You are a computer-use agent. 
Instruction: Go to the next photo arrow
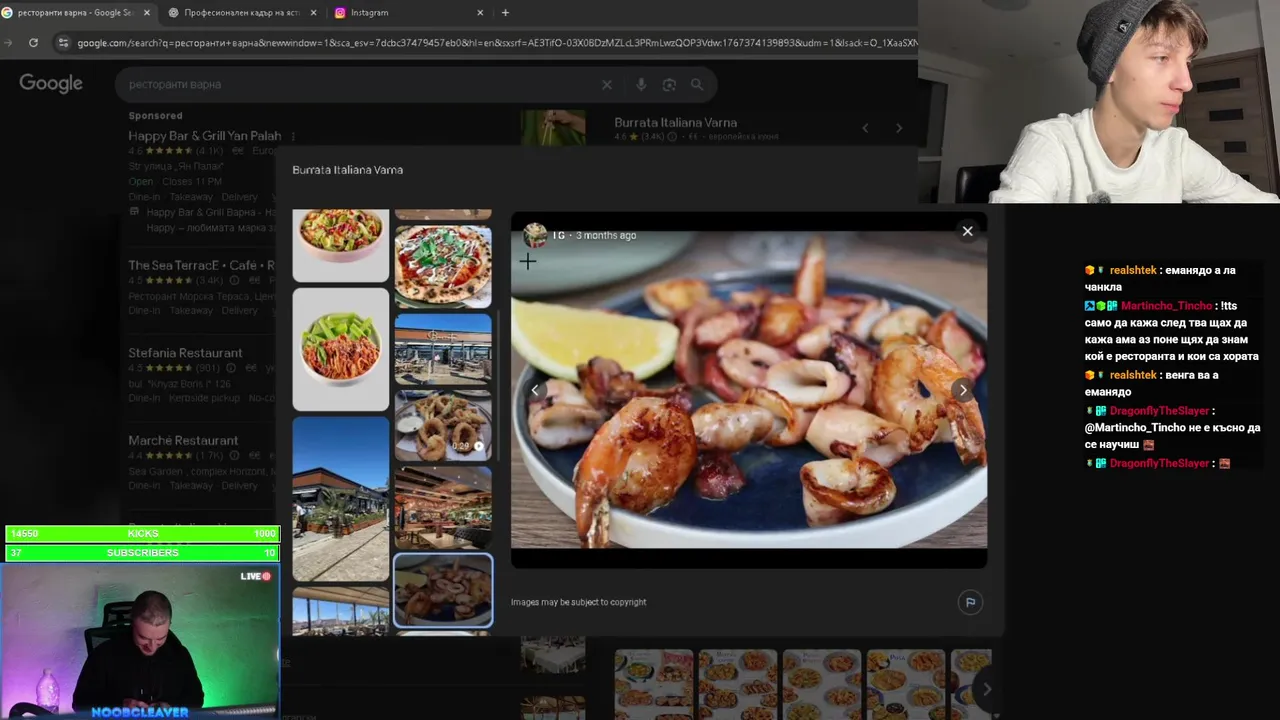tap(963, 391)
